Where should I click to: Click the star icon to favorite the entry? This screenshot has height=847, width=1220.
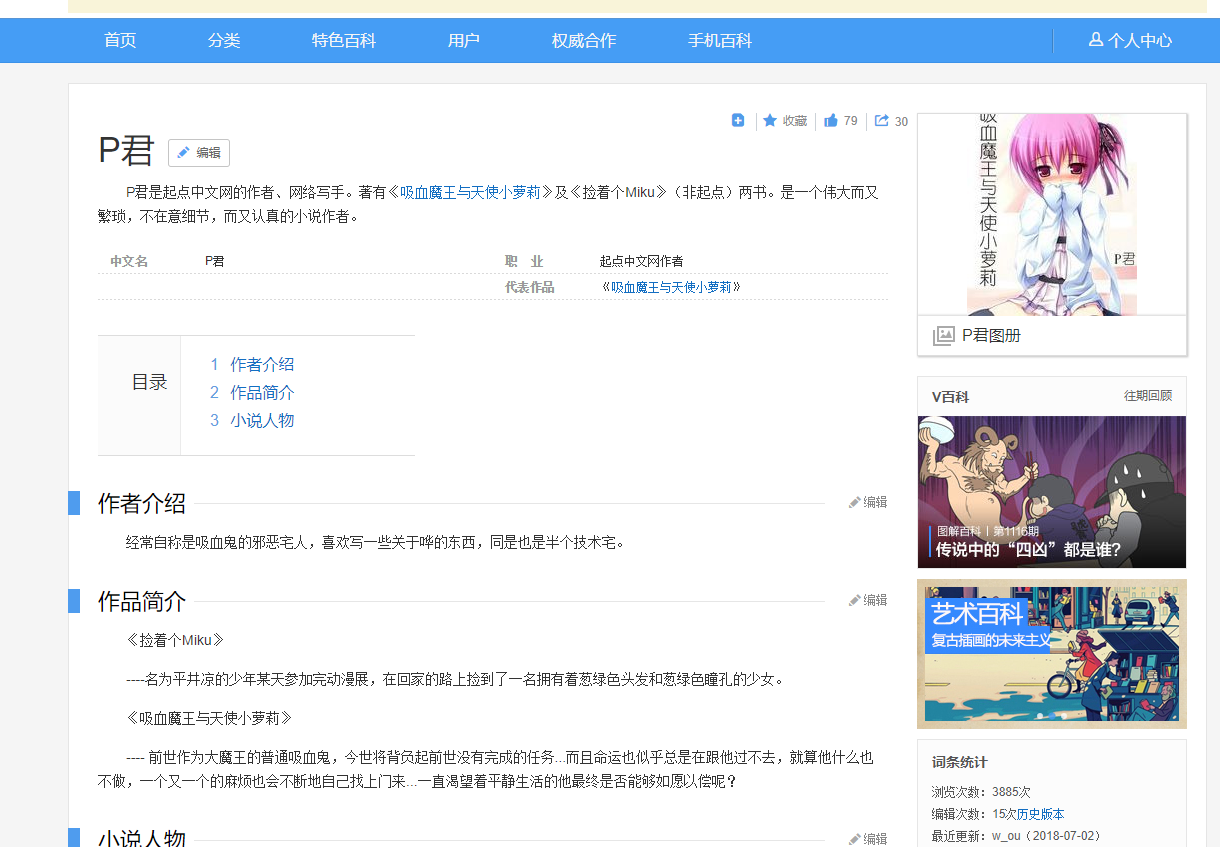point(770,121)
